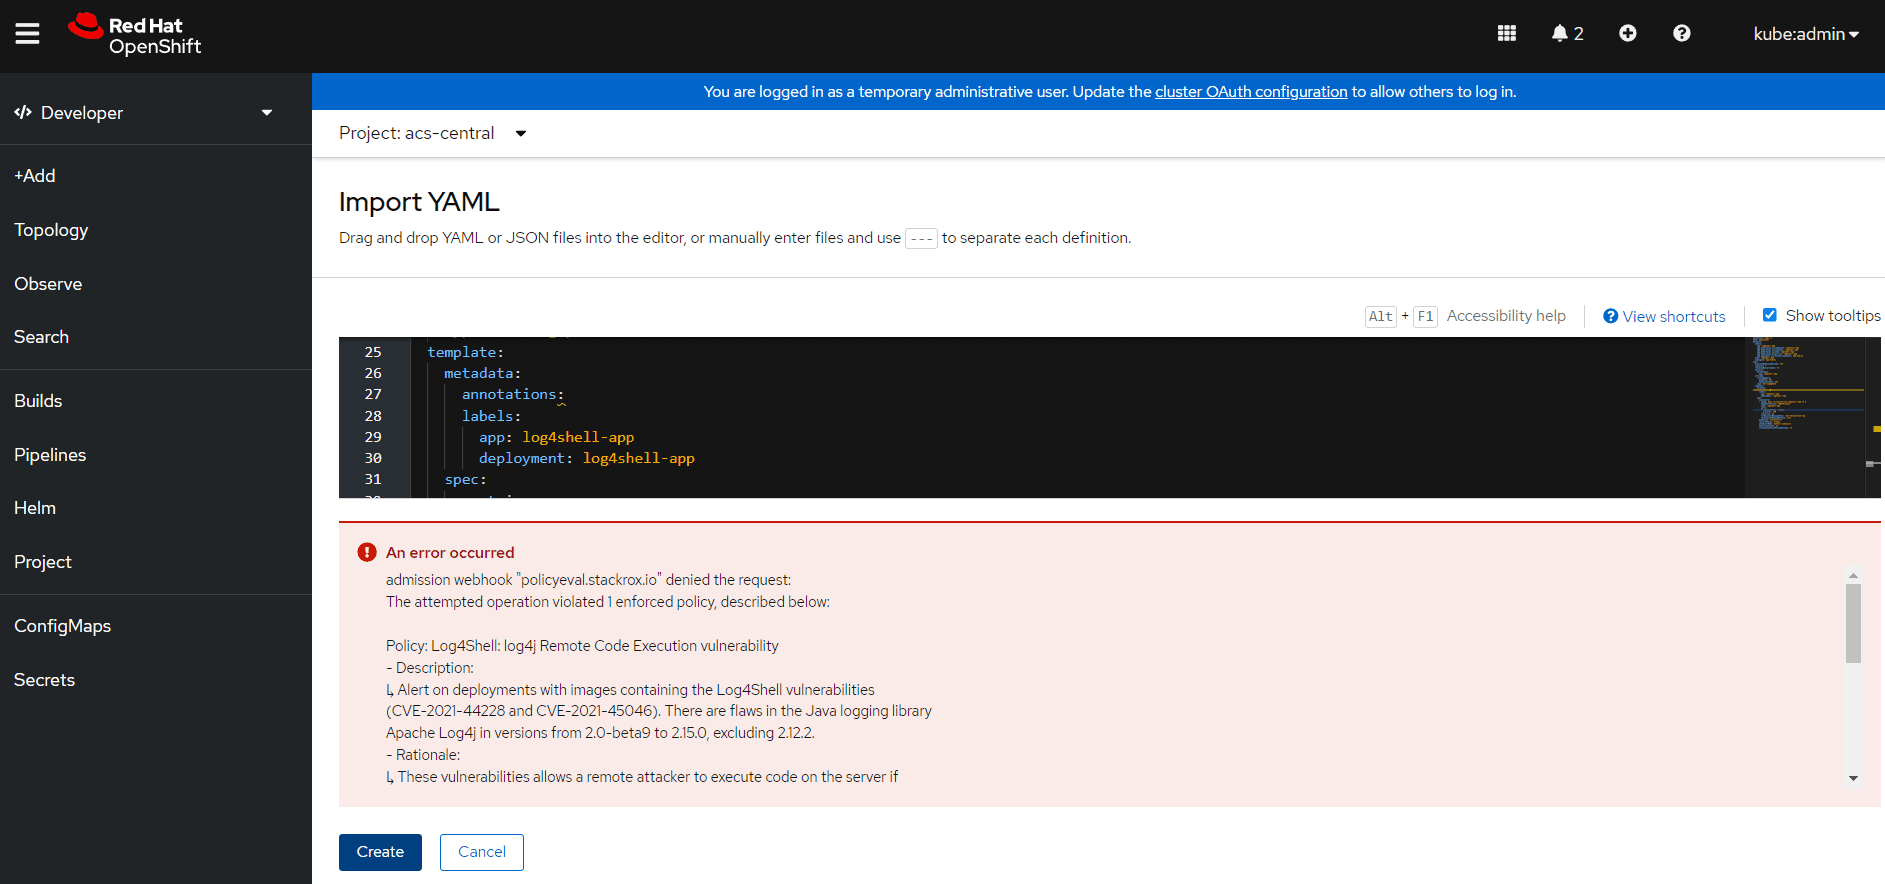Follow the cluster OAuth configuration link

[x=1251, y=92]
